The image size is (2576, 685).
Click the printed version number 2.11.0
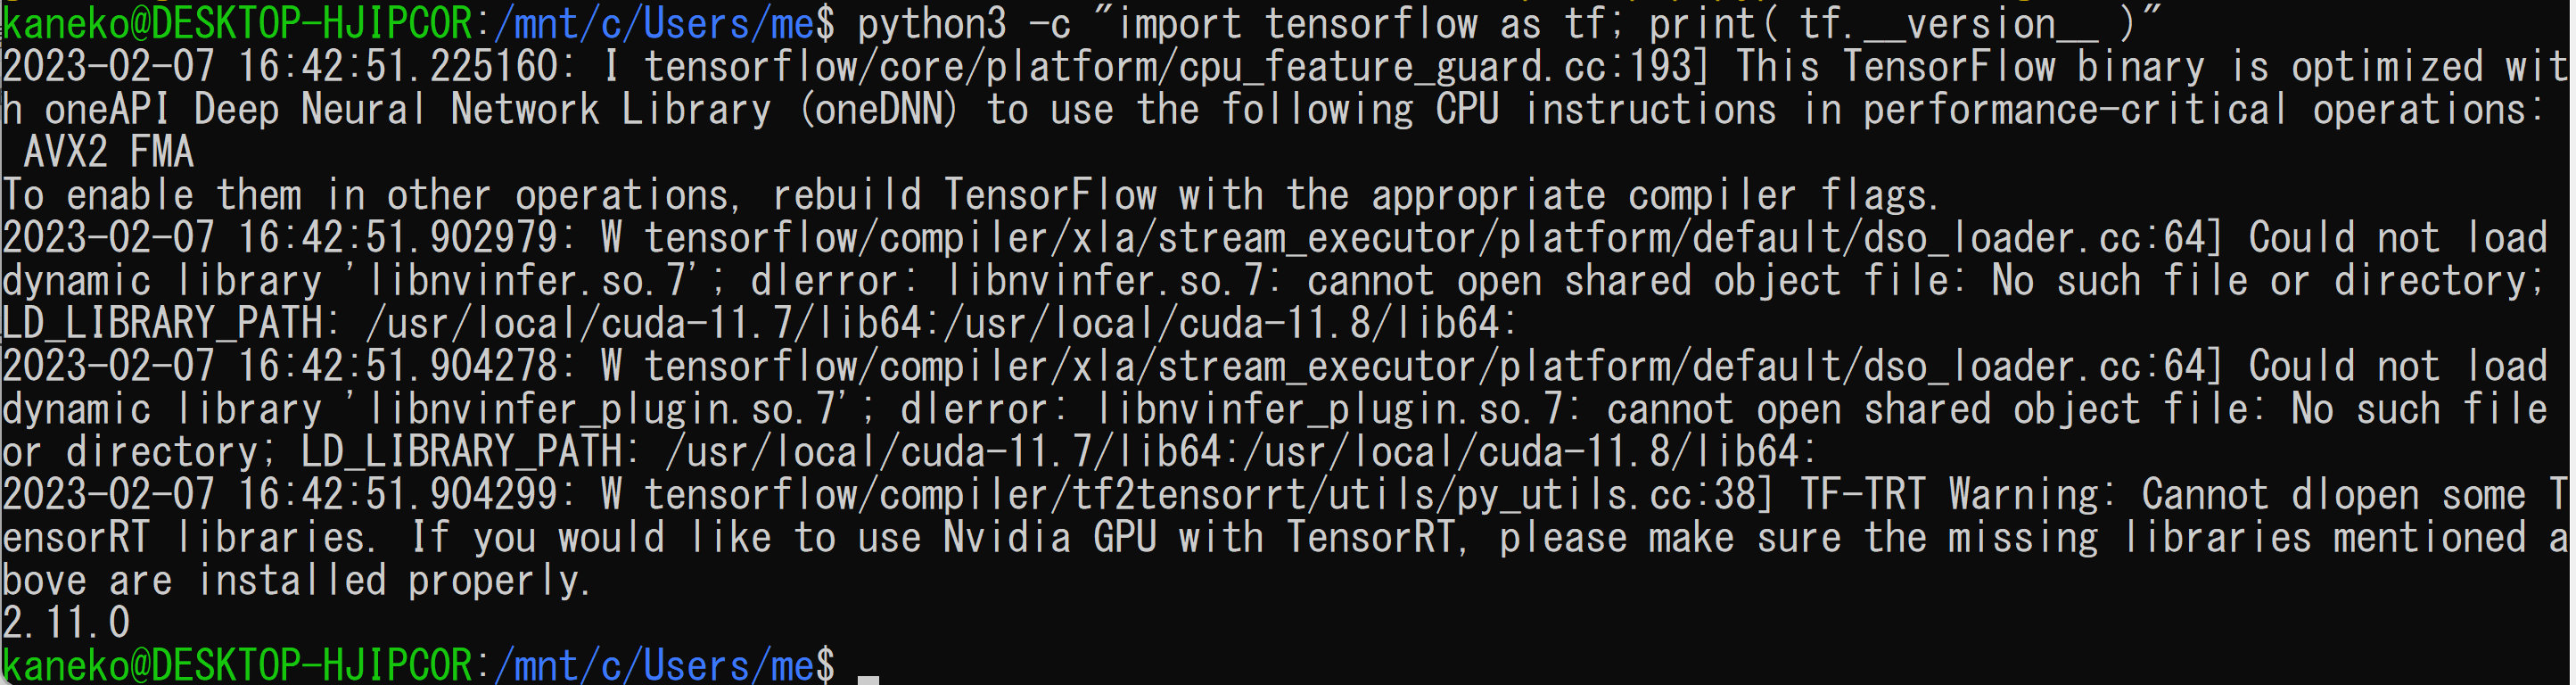pos(66,623)
